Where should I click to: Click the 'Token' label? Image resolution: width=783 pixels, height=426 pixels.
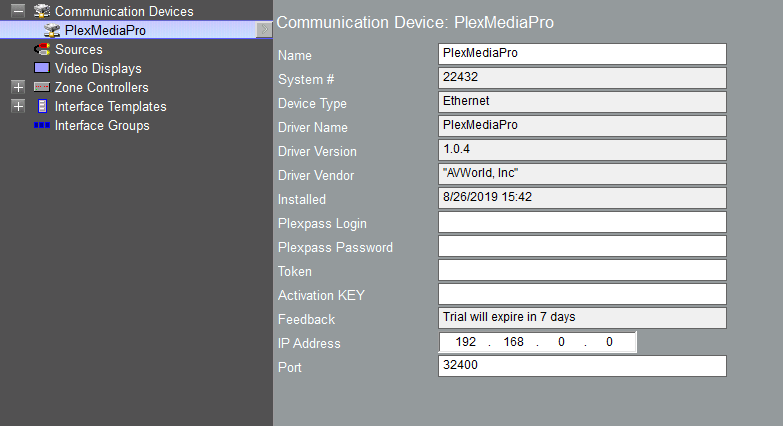click(295, 271)
